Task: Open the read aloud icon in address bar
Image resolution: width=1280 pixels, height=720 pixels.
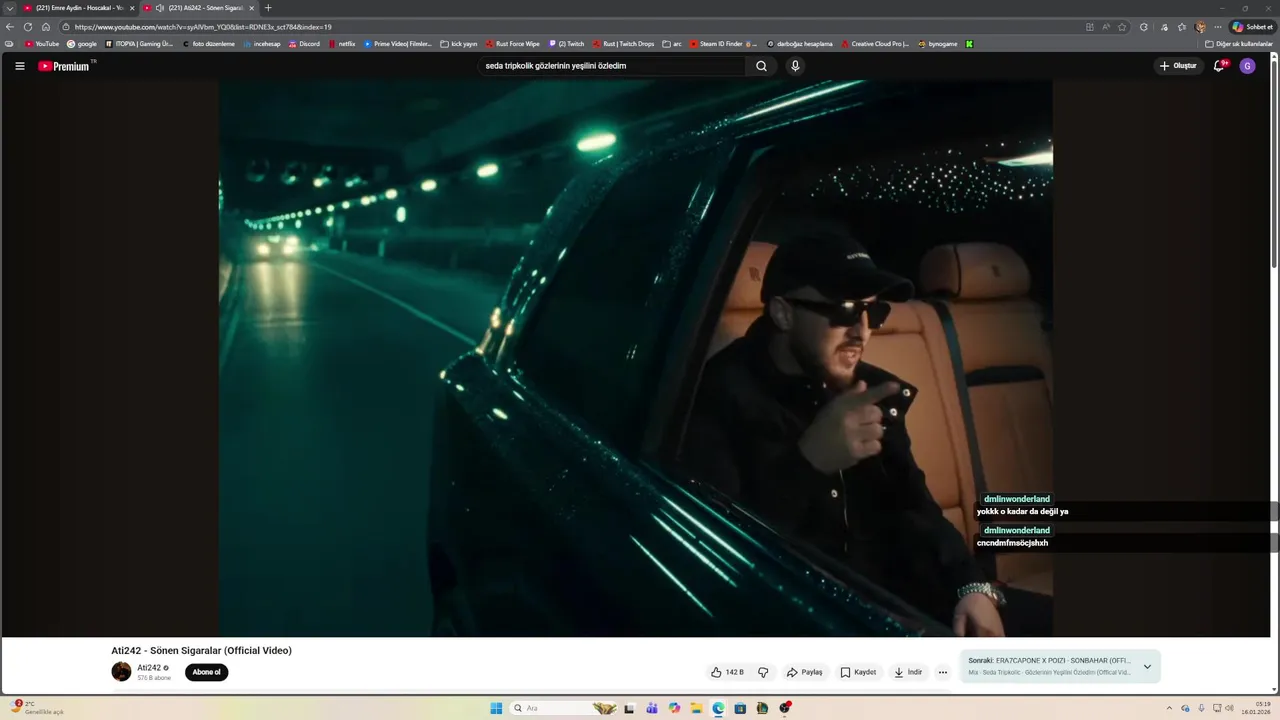Action: pyautogui.click(x=1106, y=27)
